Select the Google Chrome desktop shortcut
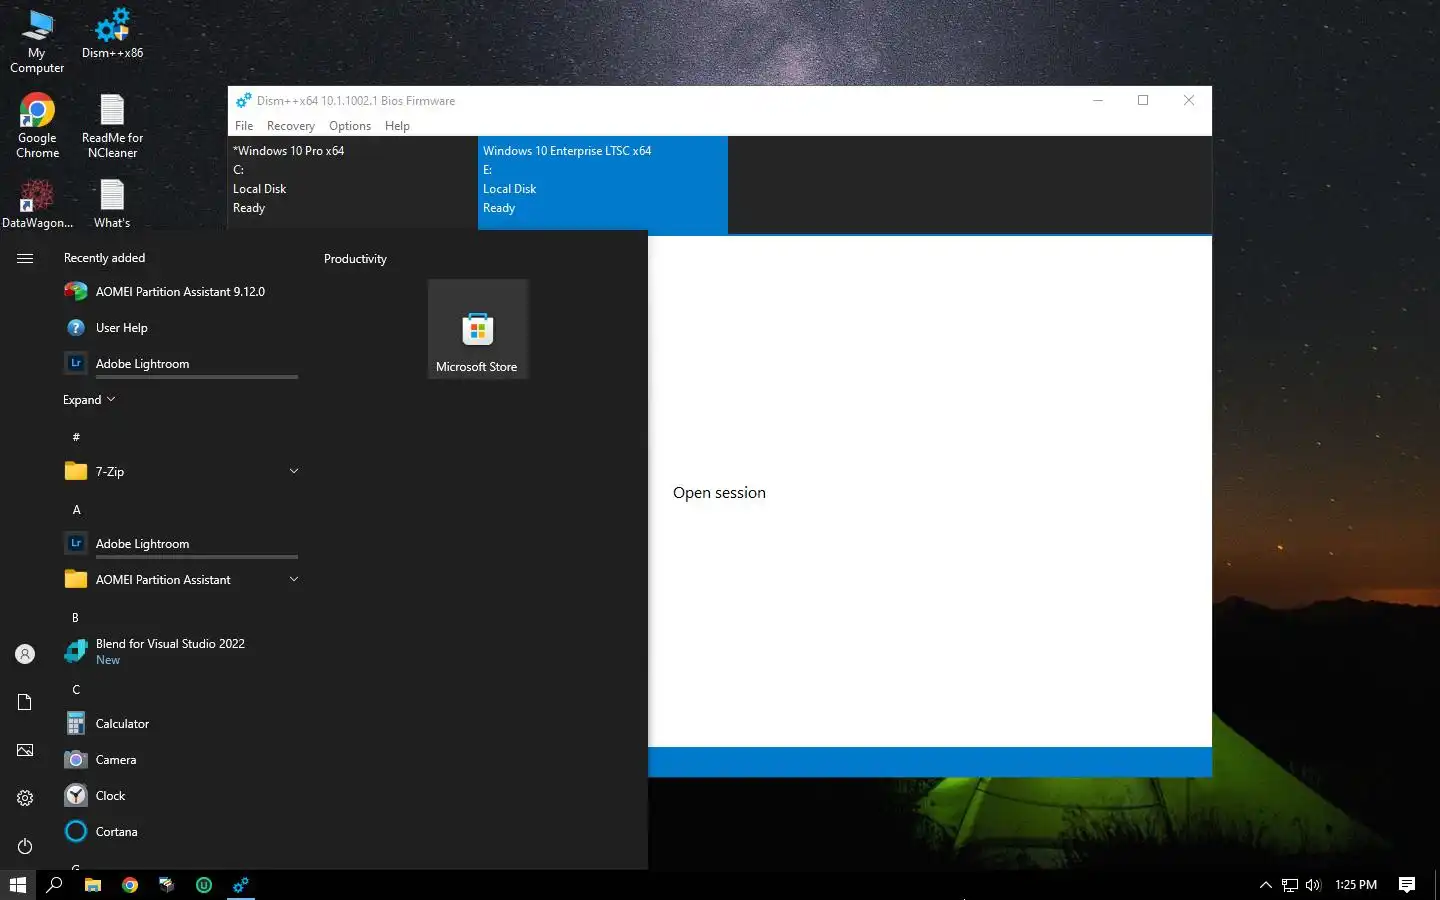 37,126
